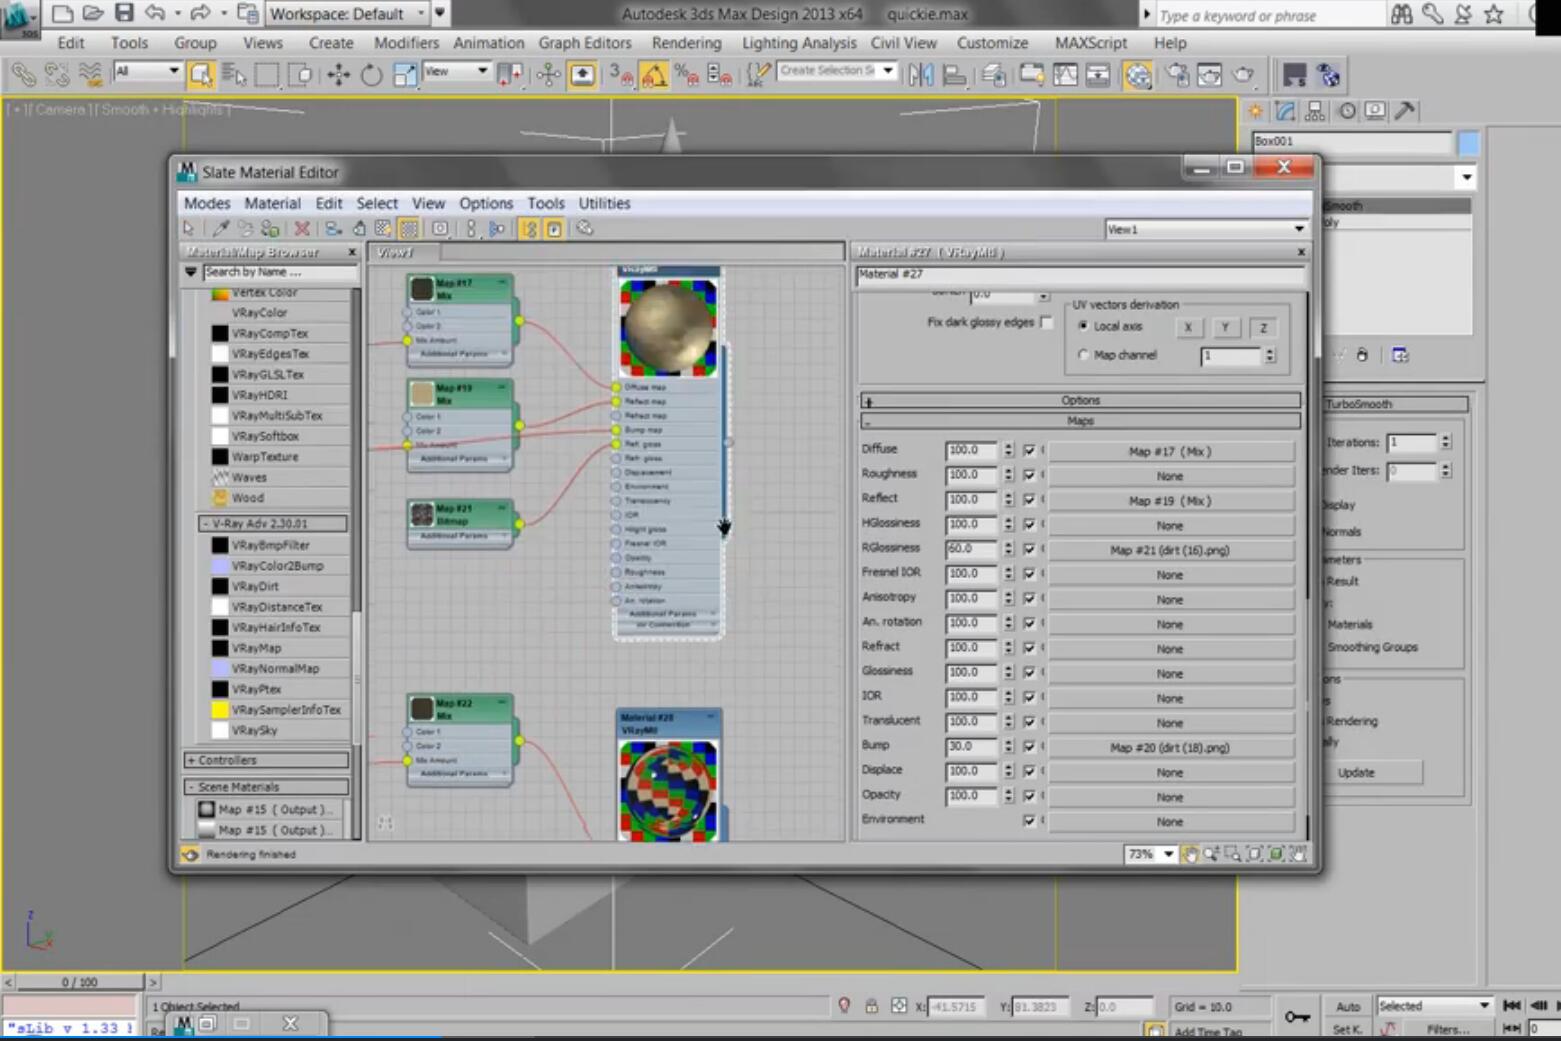Open the Slate Utilities menu
Viewport: 1561px width, 1041px height.
pyautogui.click(x=604, y=203)
